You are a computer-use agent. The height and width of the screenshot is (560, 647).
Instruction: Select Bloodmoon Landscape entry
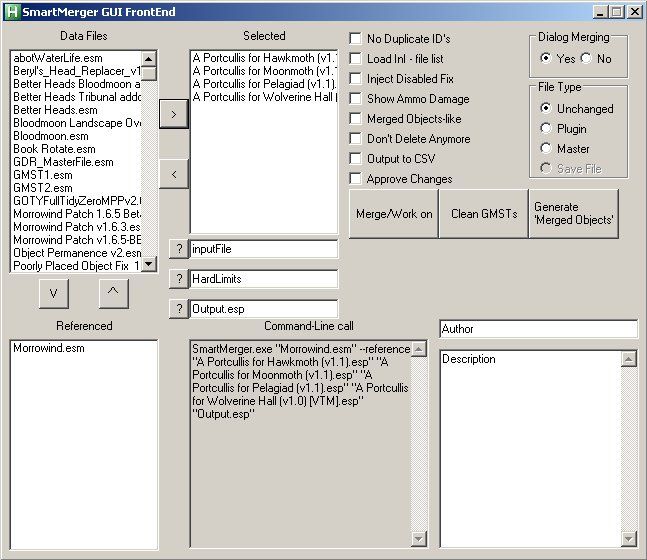click(x=77, y=123)
